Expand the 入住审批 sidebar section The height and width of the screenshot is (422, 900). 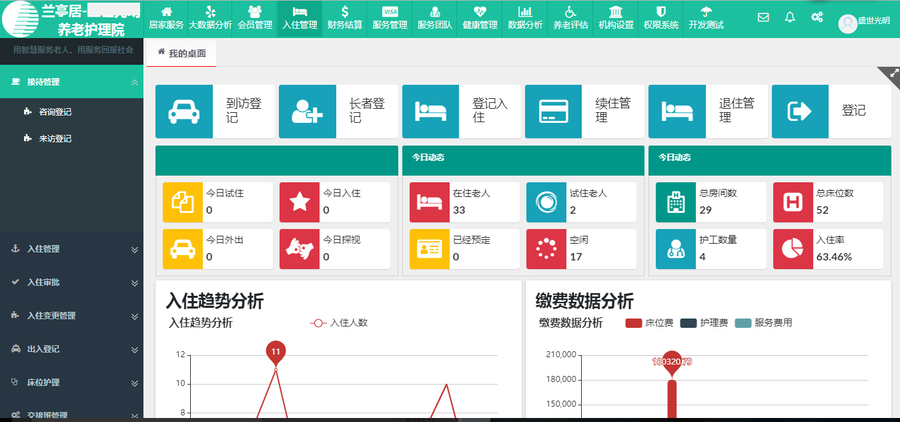coord(72,282)
